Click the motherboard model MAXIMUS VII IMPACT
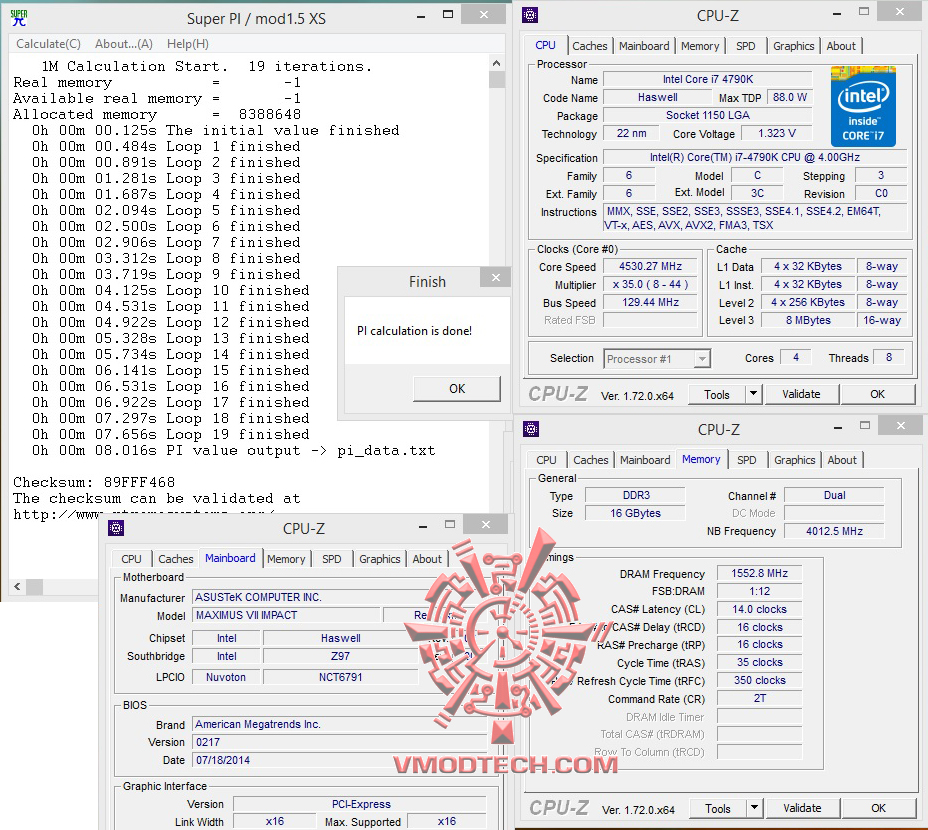The height and width of the screenshot is (830, 928). point(287,615)
